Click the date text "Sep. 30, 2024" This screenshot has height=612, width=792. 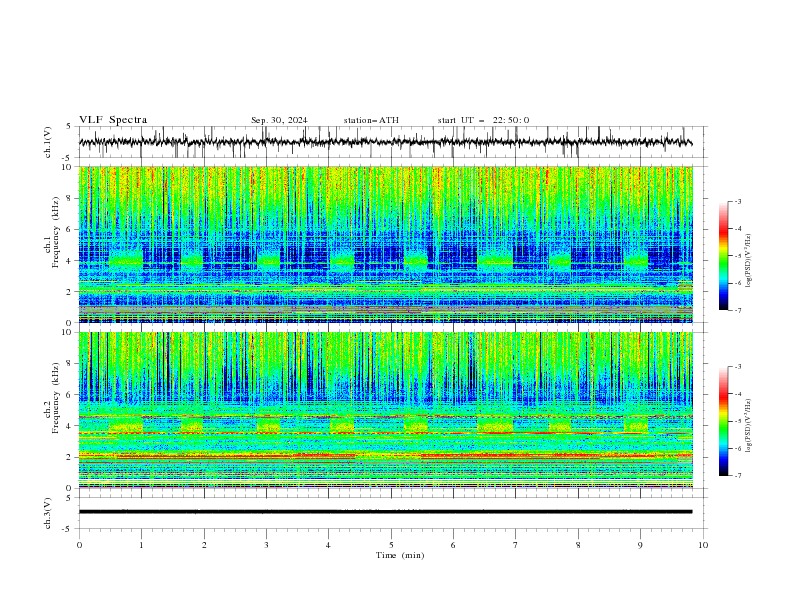pyautogui.click(x=279, y=120)
